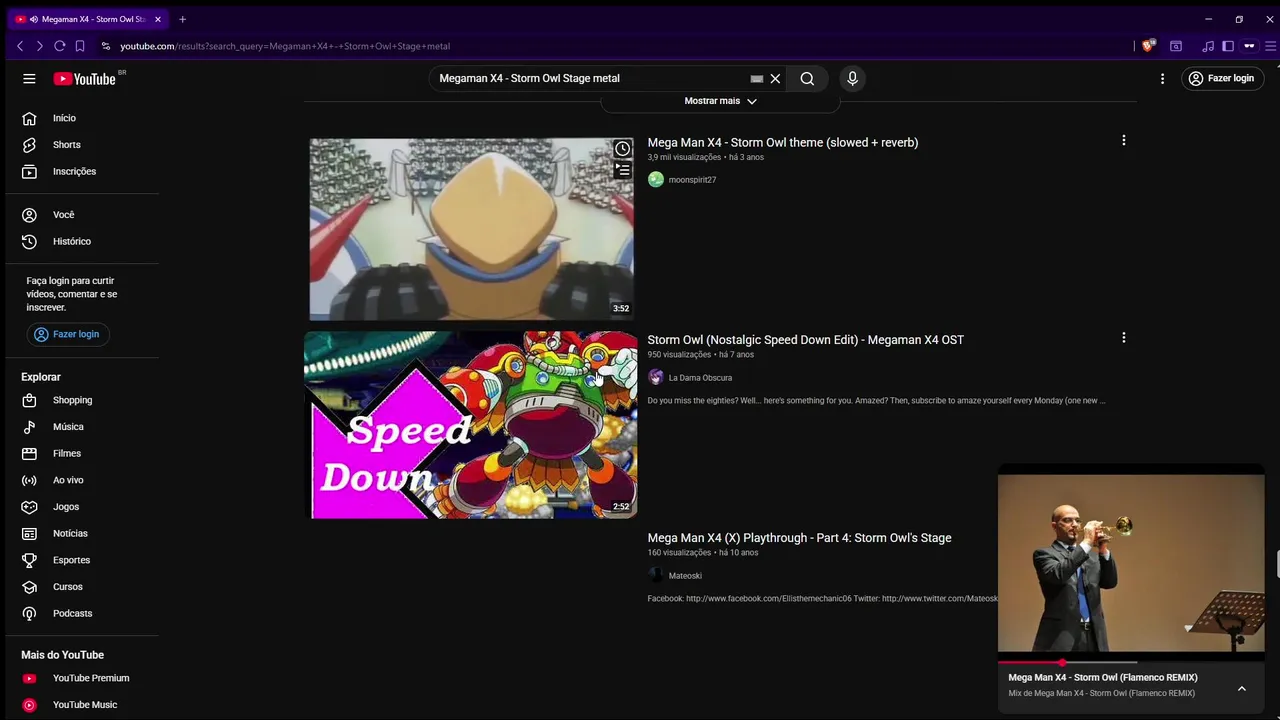Open options for Storm Owl theme slowed video
Viewport: 1280px width, 720px height.
pos(1123,141)
